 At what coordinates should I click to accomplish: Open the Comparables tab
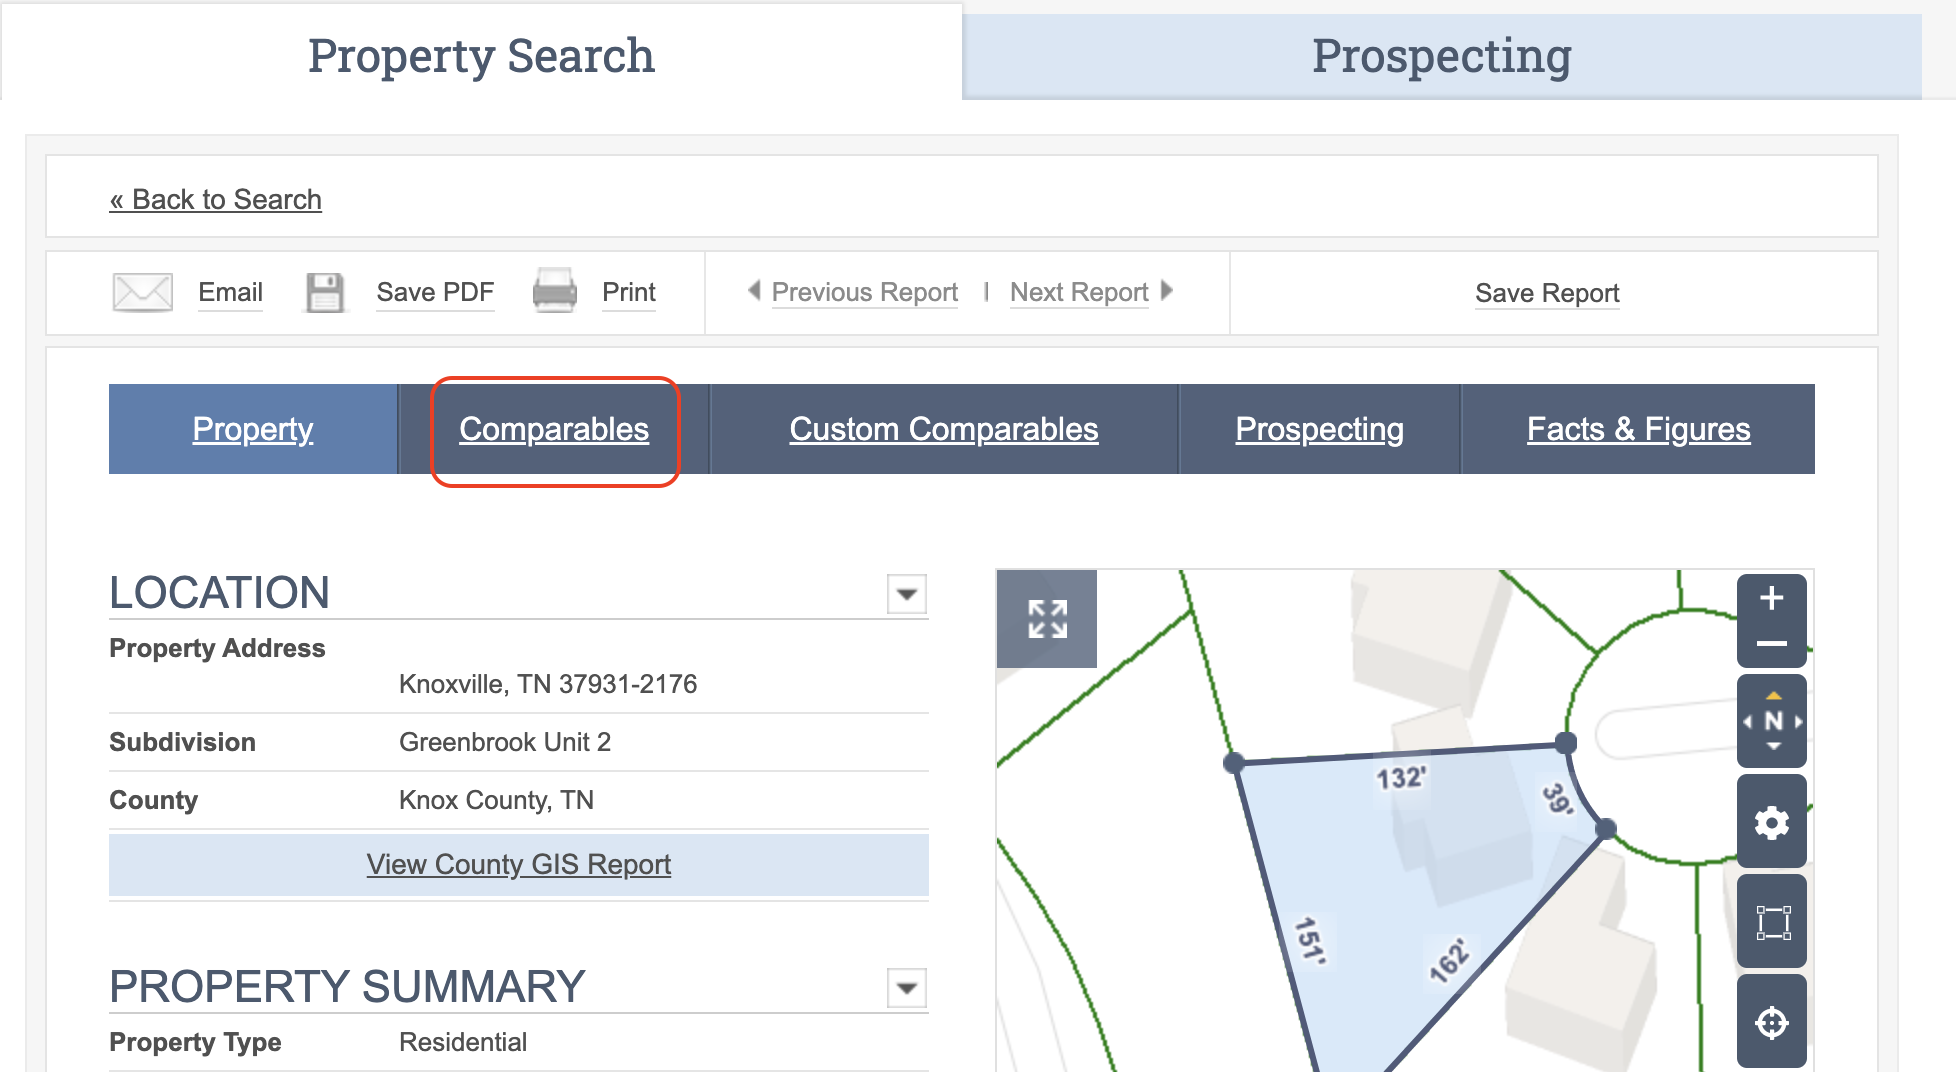(554, 429)
